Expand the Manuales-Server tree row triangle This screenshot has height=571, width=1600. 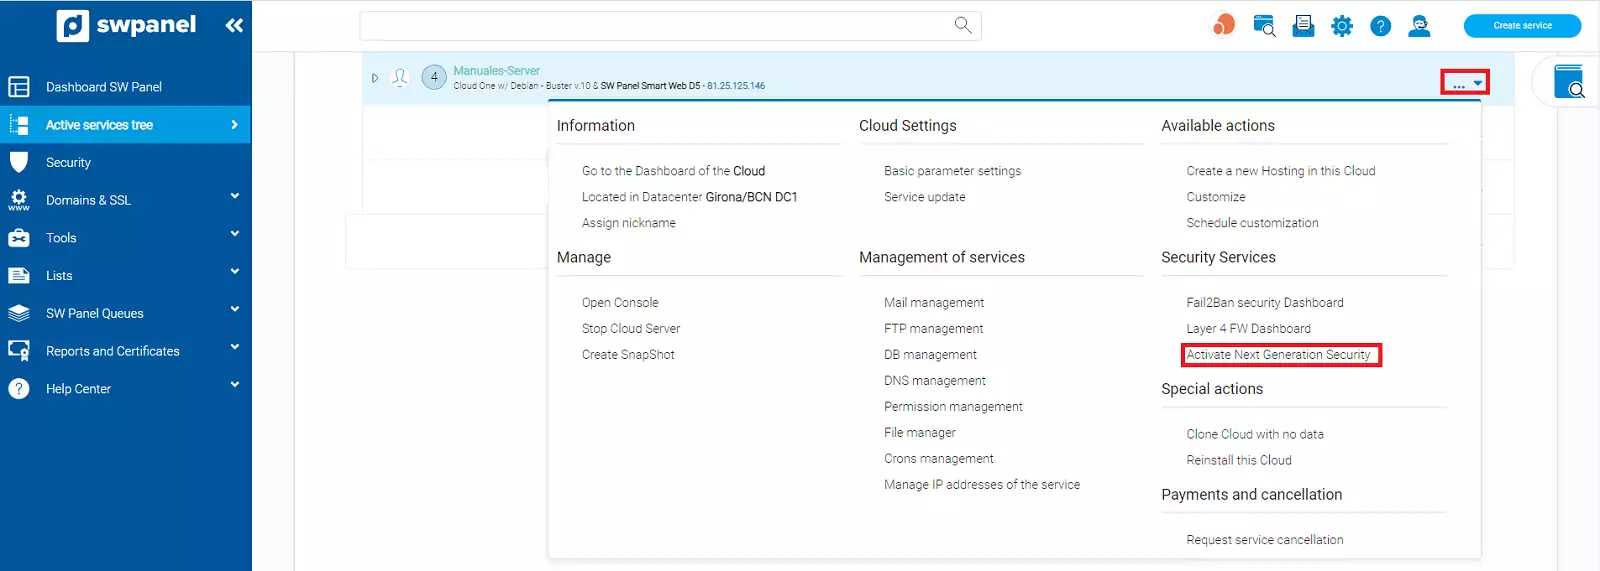(375, 78)
